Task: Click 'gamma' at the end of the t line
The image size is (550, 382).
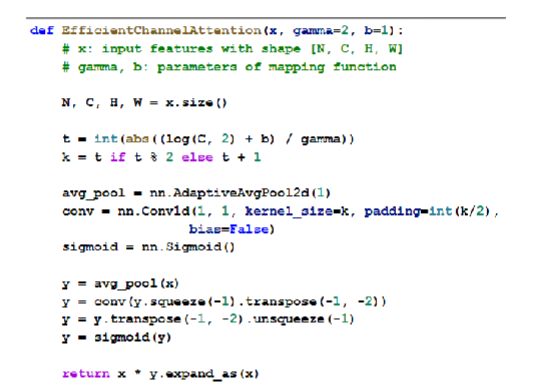Action: tap(321, 140)
